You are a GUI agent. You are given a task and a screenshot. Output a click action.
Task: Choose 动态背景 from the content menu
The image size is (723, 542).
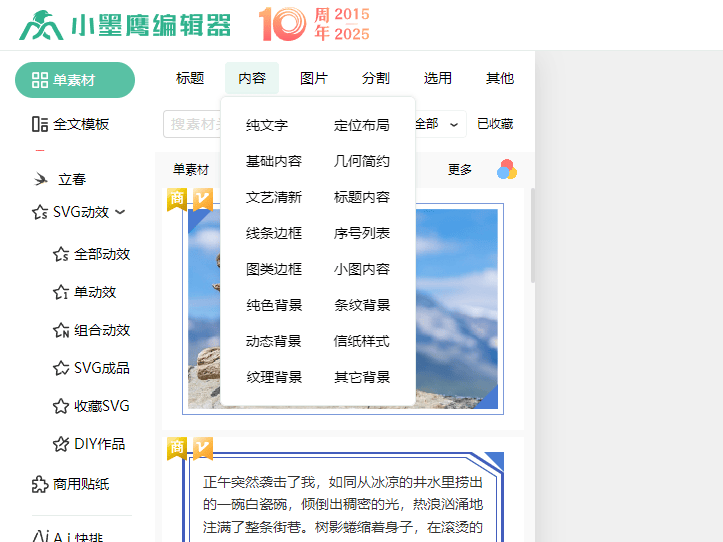pos(273,341)
